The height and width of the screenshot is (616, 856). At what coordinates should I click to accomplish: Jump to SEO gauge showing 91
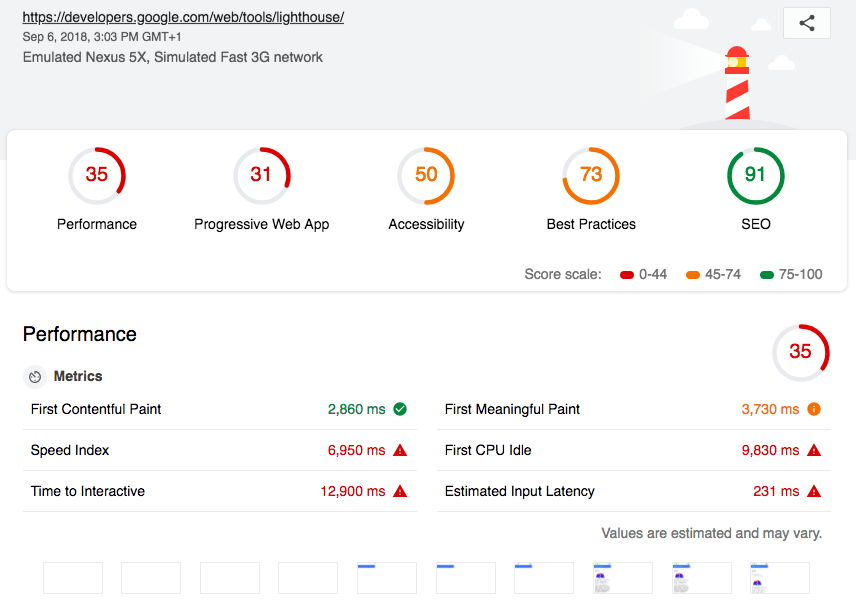click(x=756, y=175)
